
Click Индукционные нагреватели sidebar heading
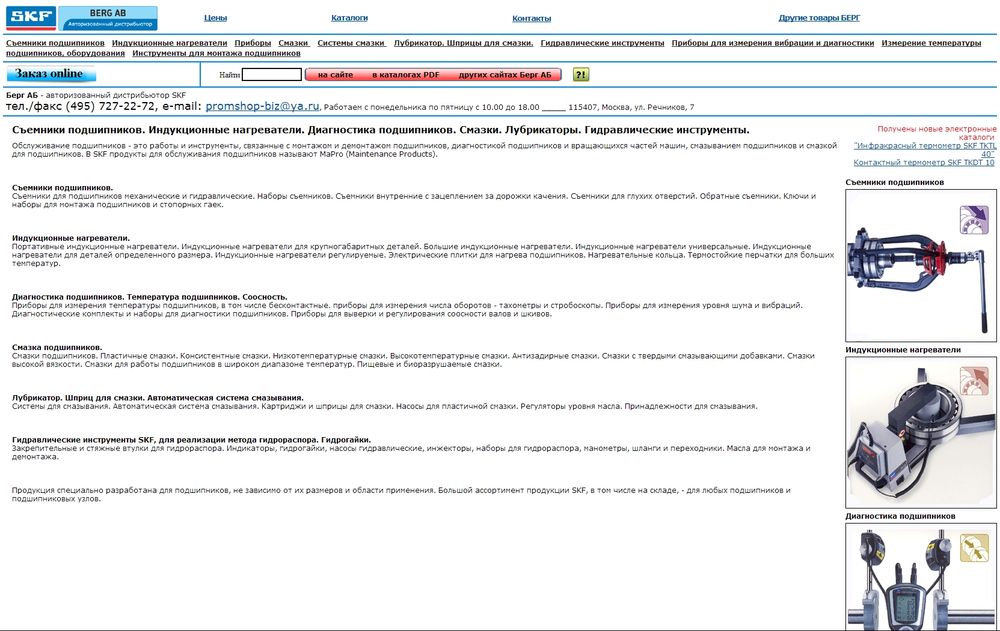pyautogui.click(x=903, y=350)
